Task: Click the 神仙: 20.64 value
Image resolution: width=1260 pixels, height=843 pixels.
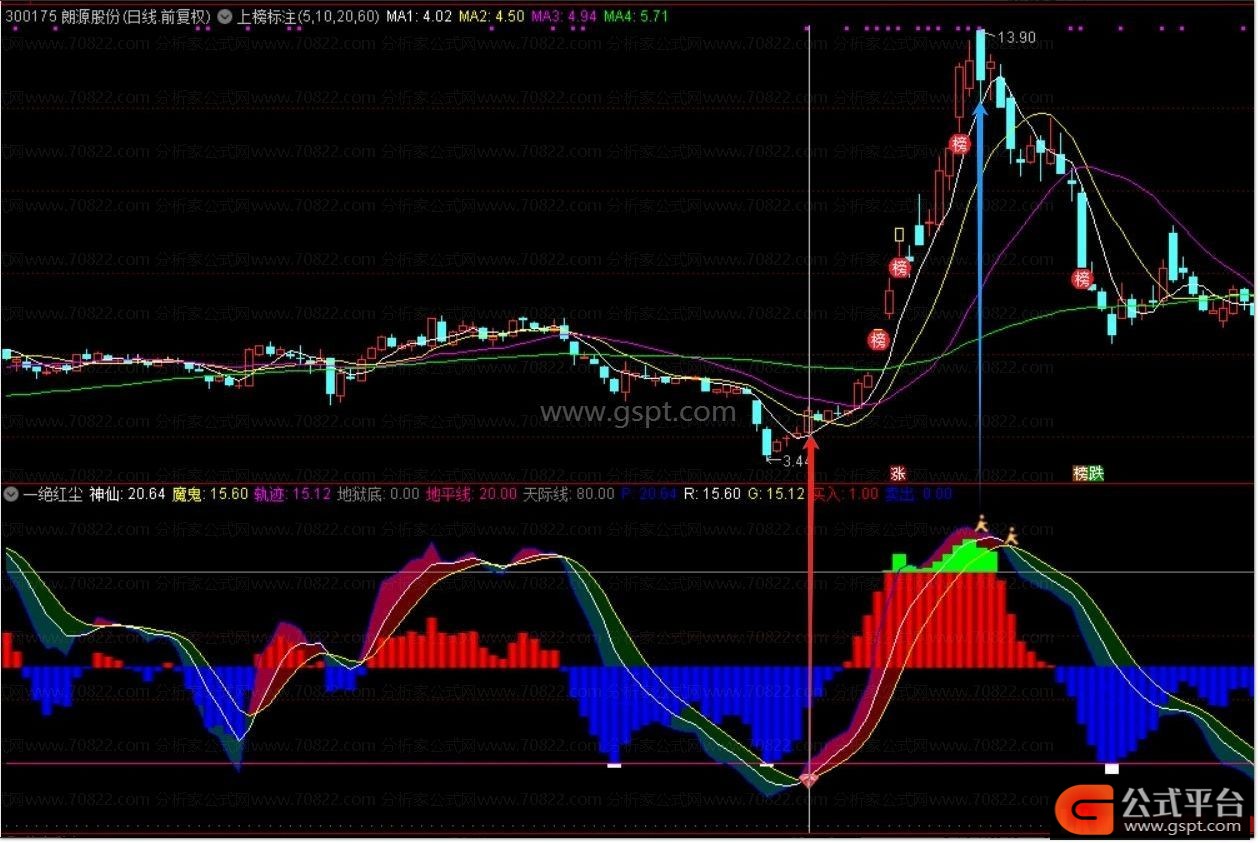Action: pos(127,494)
